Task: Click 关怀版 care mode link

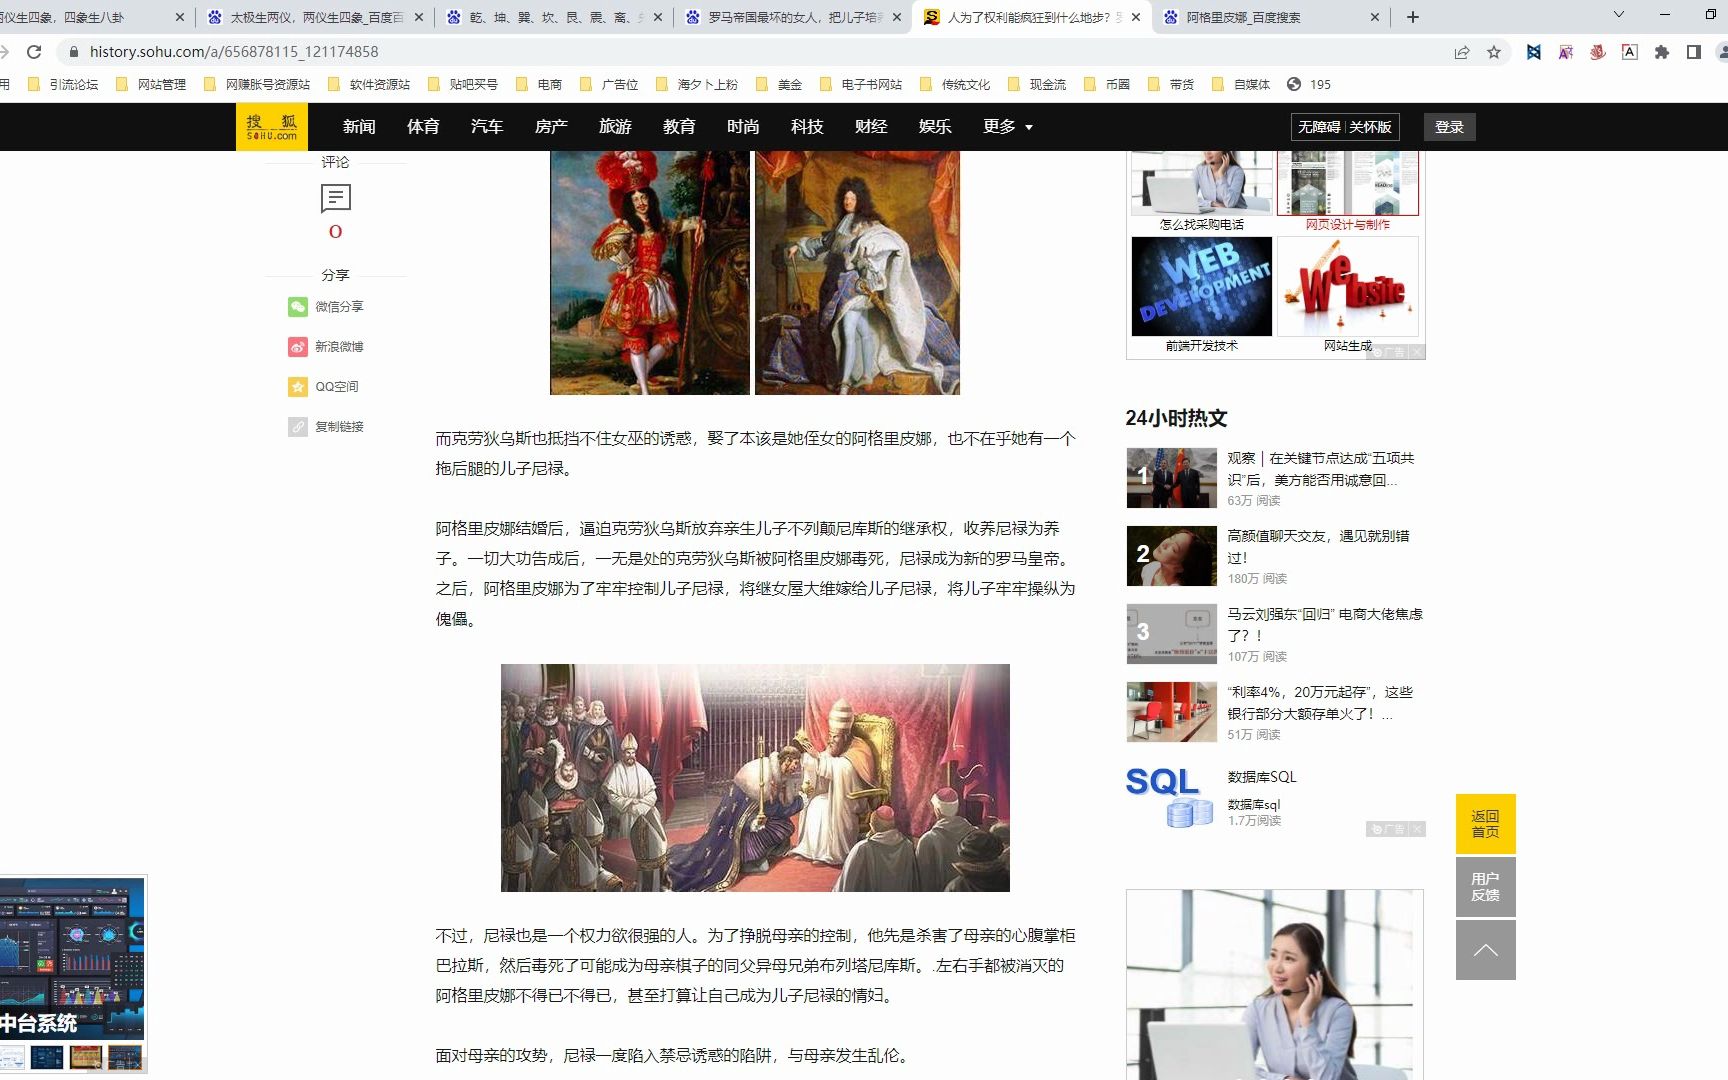Action: [1370, 127]
